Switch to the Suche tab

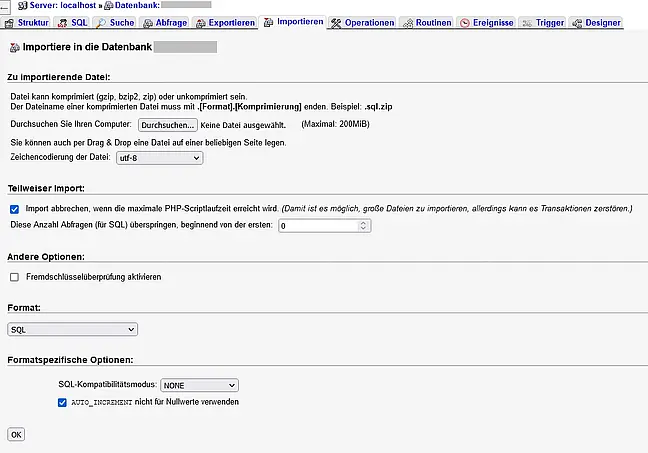115,23
